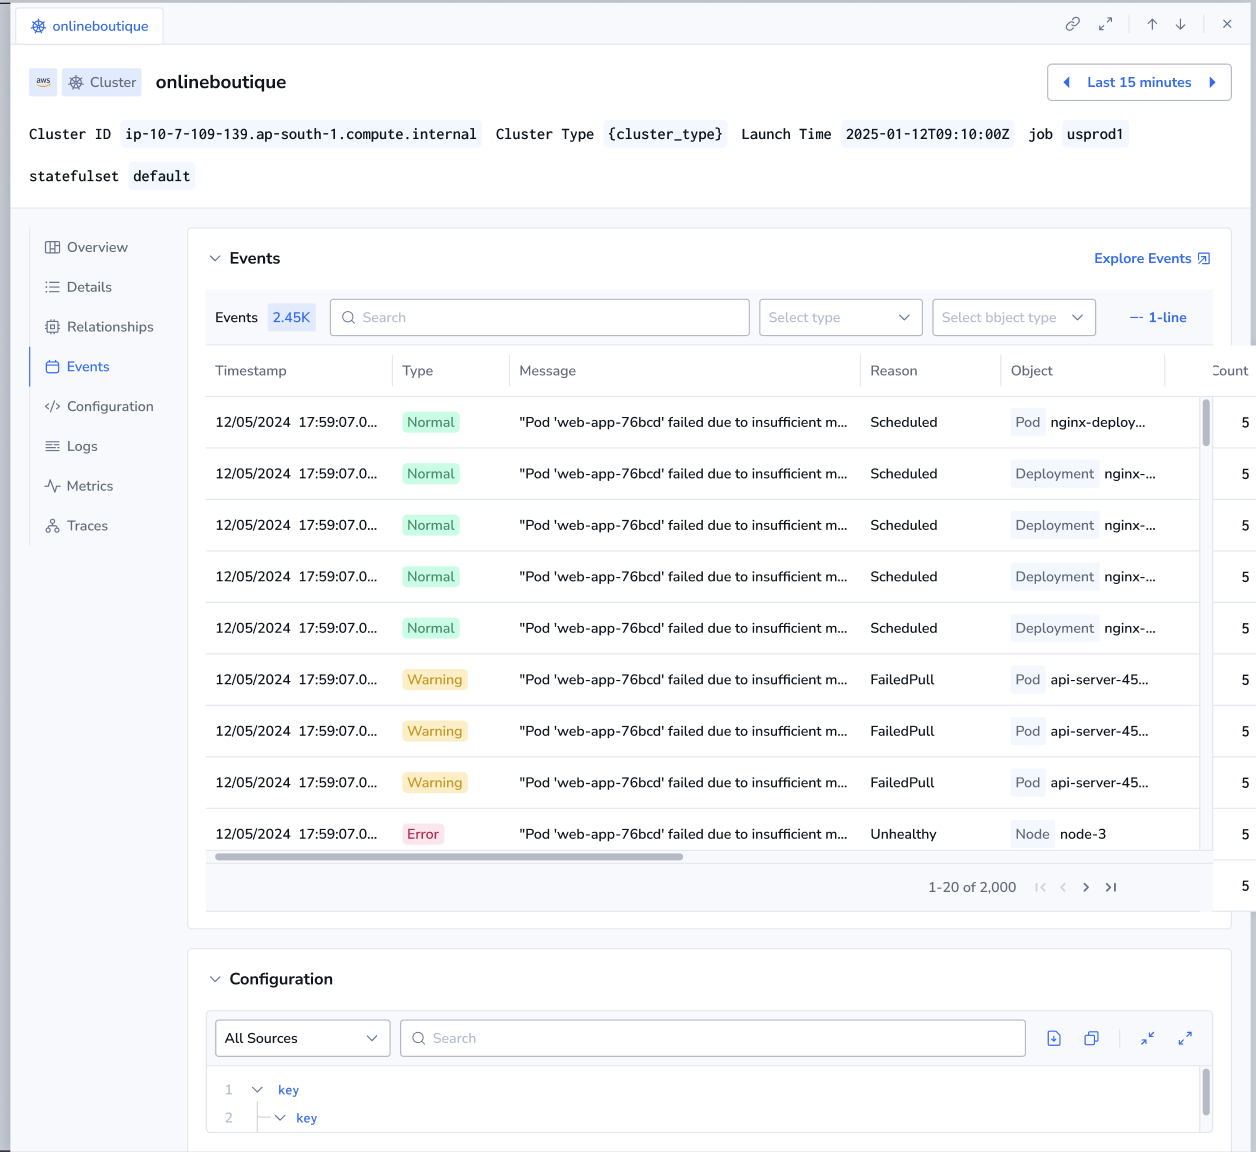Go to previous page of events
This screenshot has height=1152, width=1256.
(1063, 887)
